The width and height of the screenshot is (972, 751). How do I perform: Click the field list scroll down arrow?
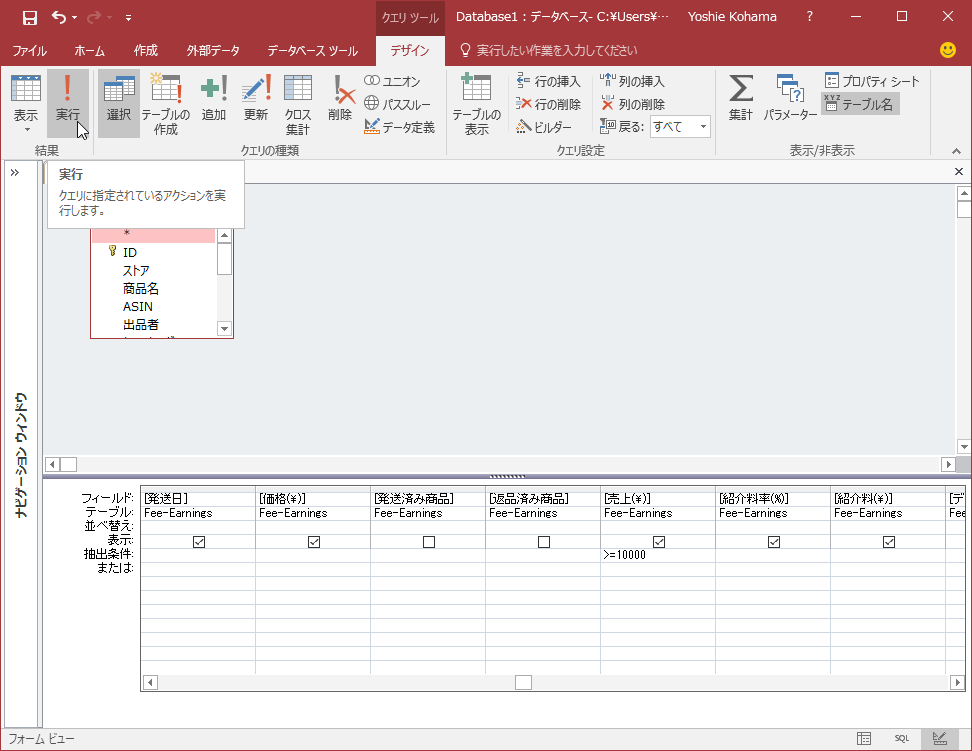pyautogui.click(x=224, y=329)
